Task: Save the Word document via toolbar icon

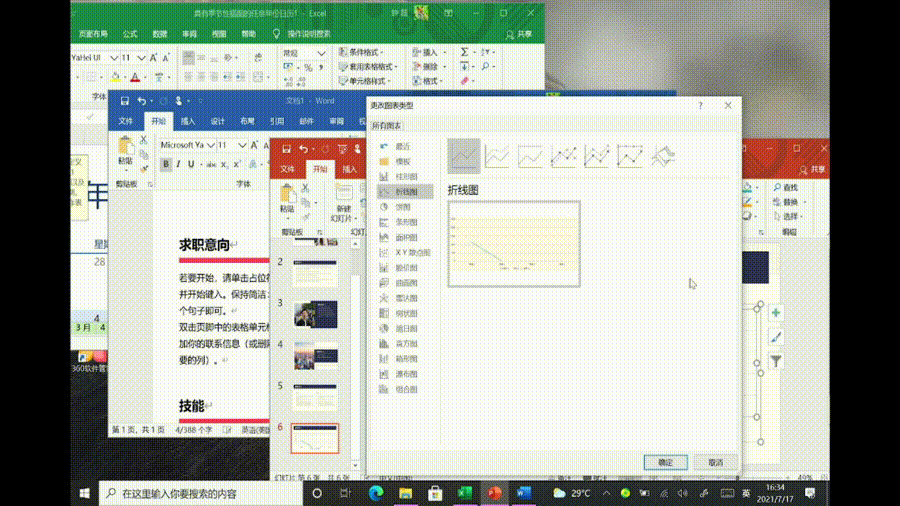Action: pyautogui.click(x=125, y=101)
